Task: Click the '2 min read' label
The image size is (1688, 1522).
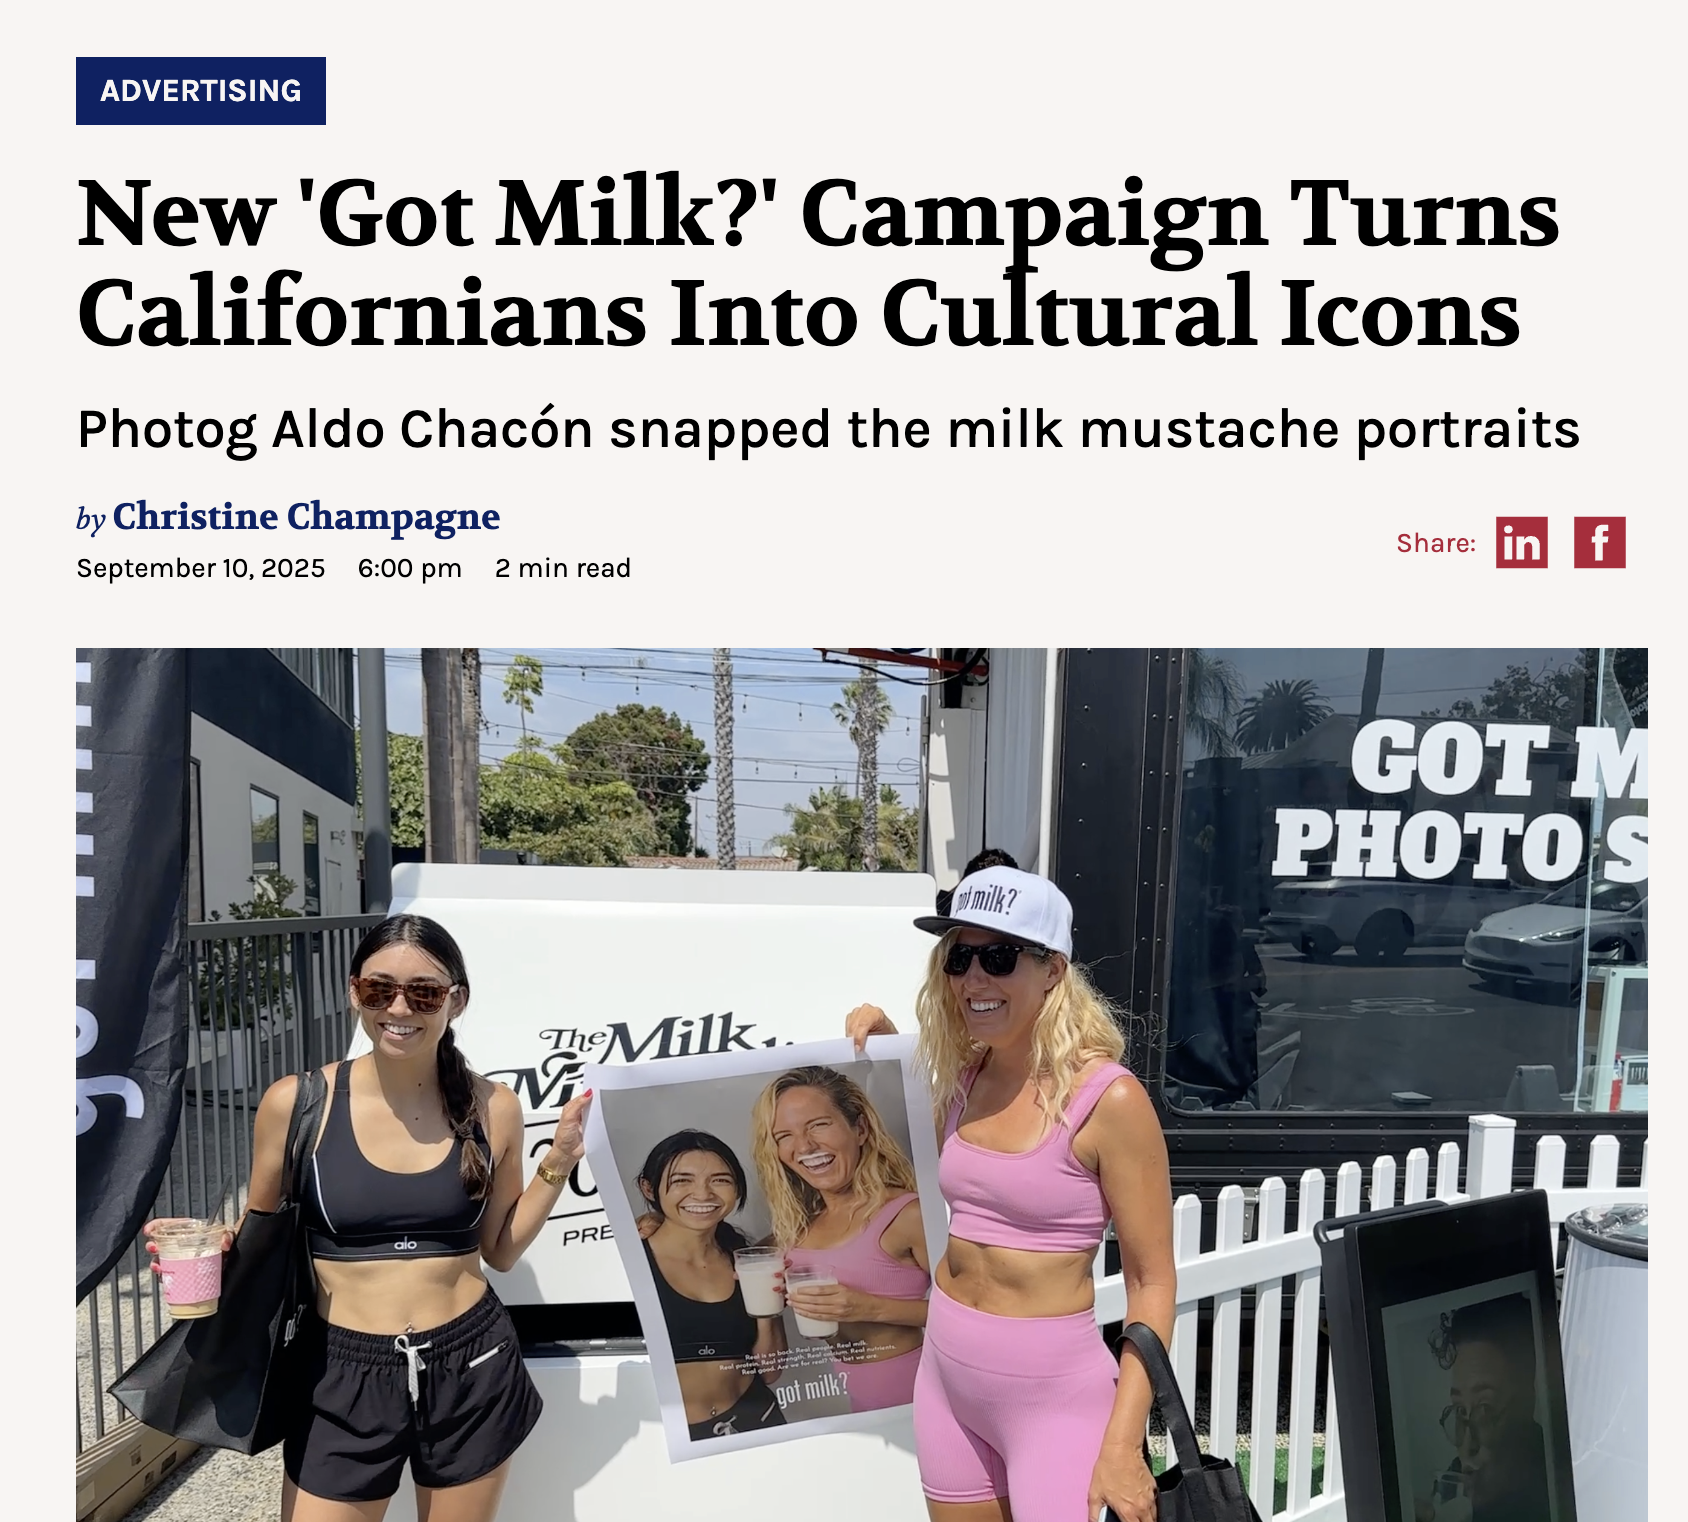Action: (x=563, y=568)
